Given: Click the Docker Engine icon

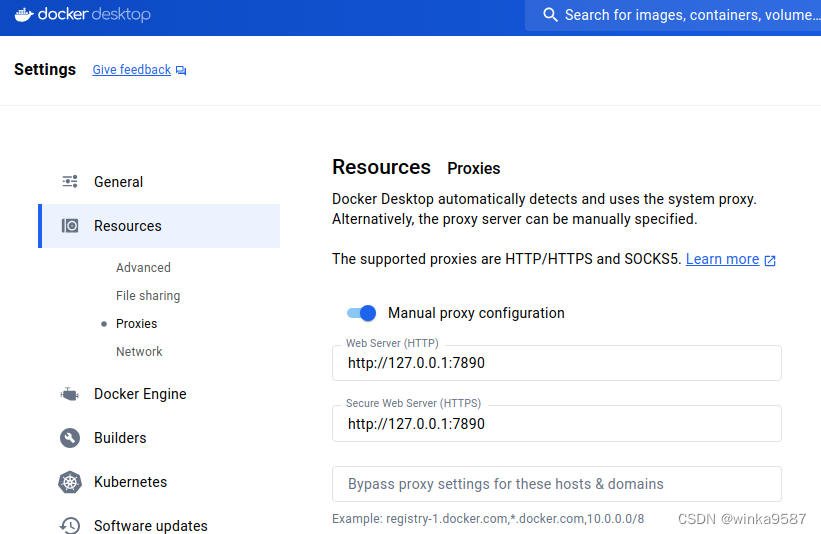Looking at the screenshot, I should click(x=70, y=394).
